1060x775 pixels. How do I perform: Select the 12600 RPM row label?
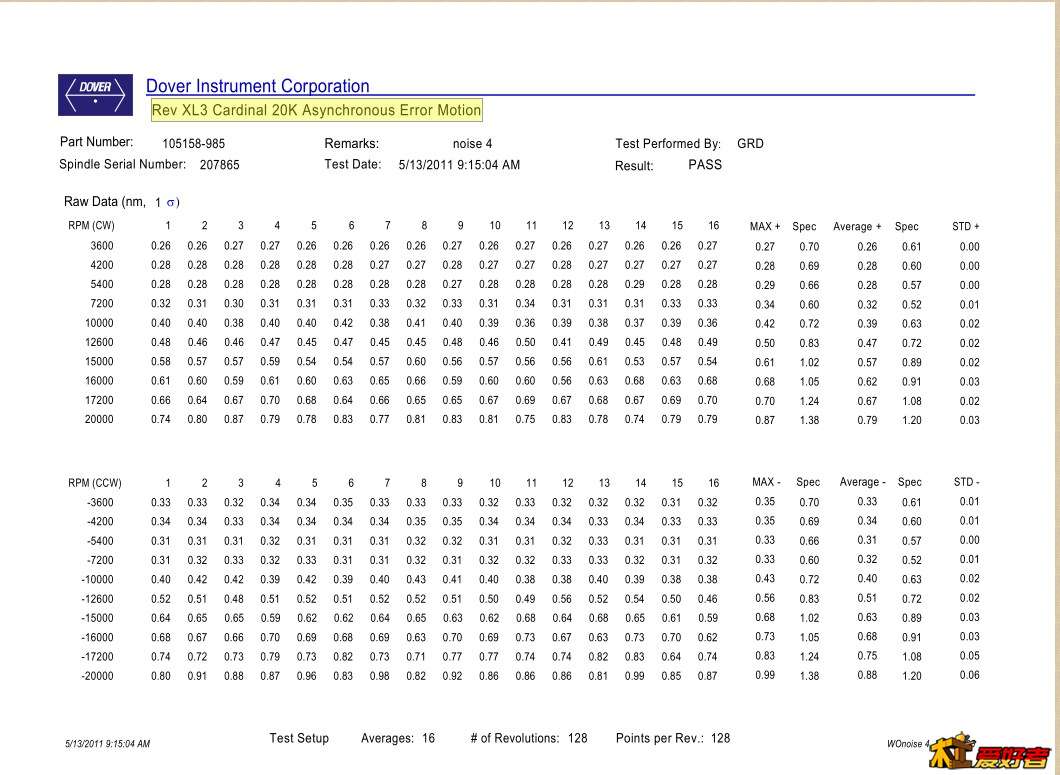tap(99, 342)
